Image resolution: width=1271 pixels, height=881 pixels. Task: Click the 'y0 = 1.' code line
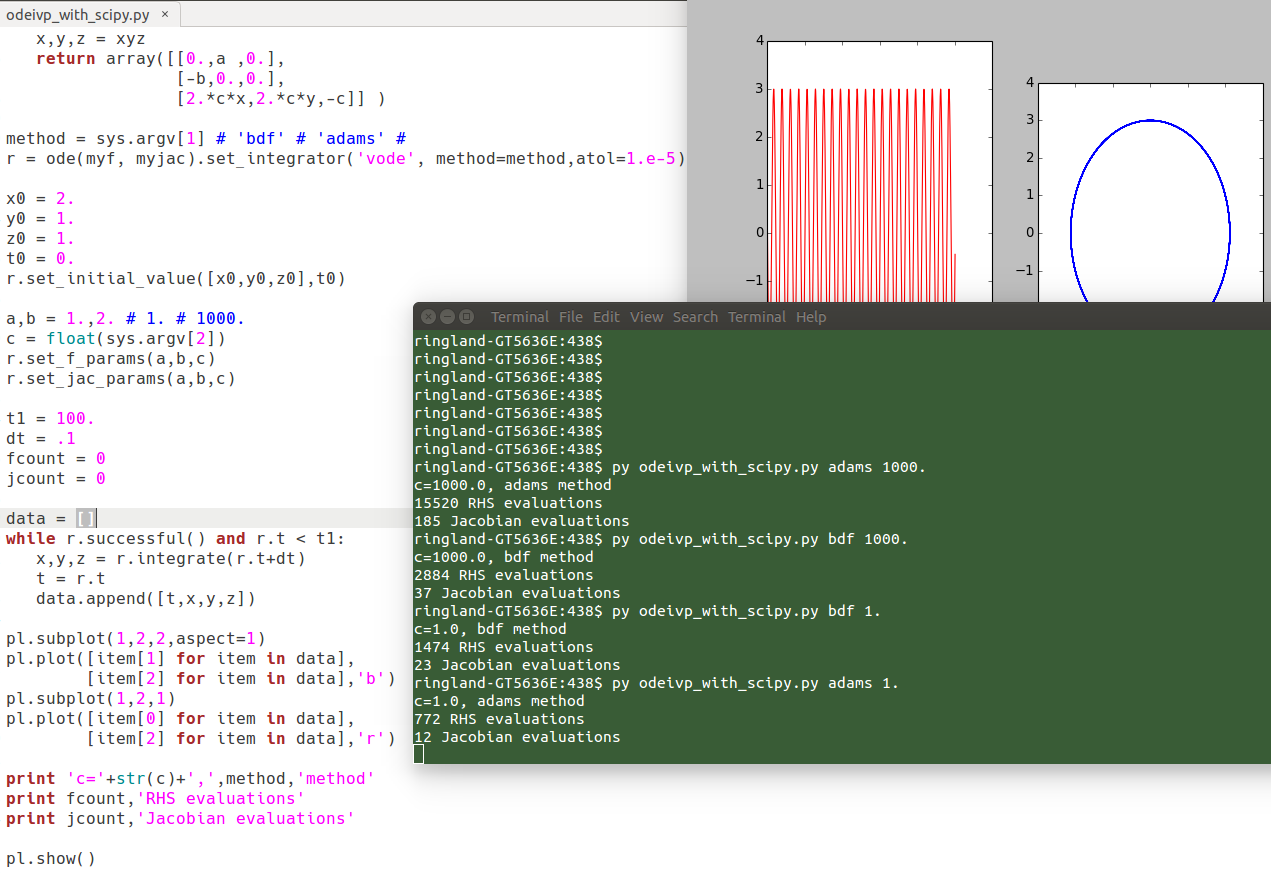pos(40,219)
